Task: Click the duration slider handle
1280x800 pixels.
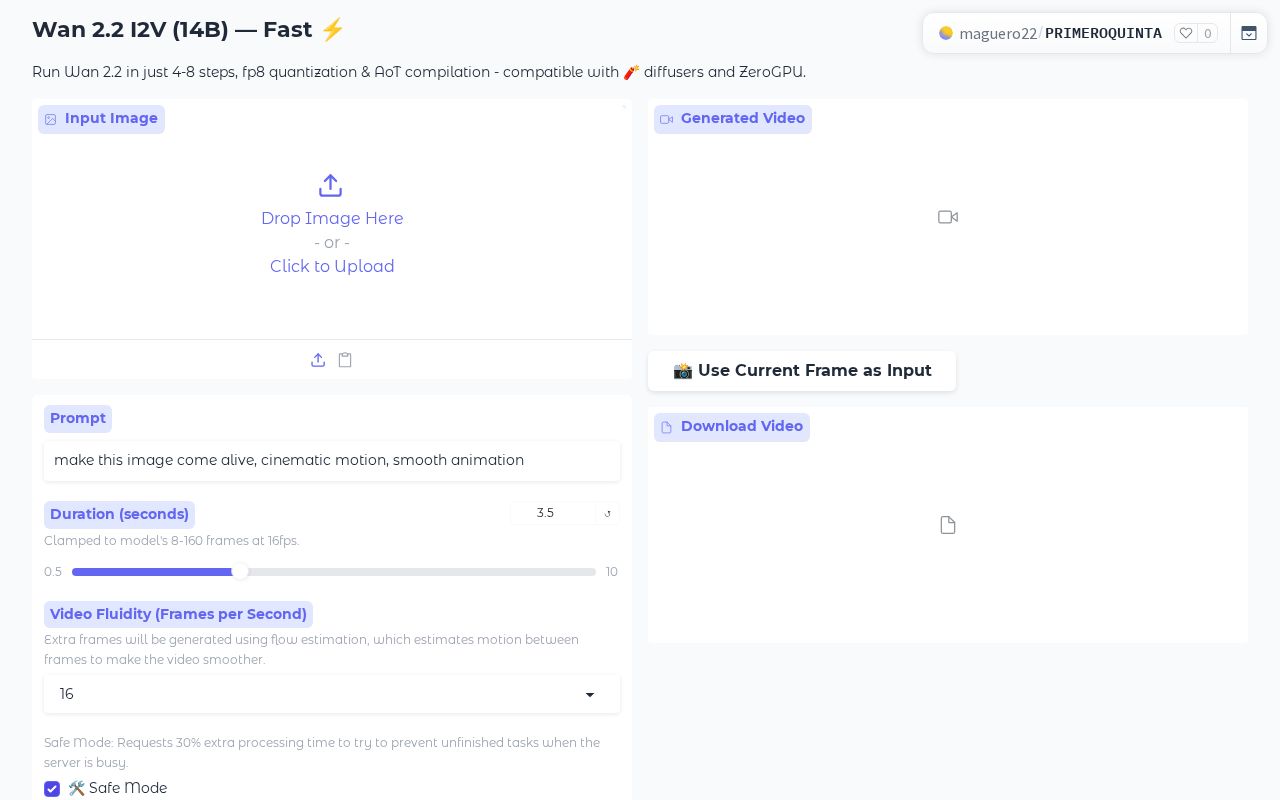Action: tap(240, 572)
